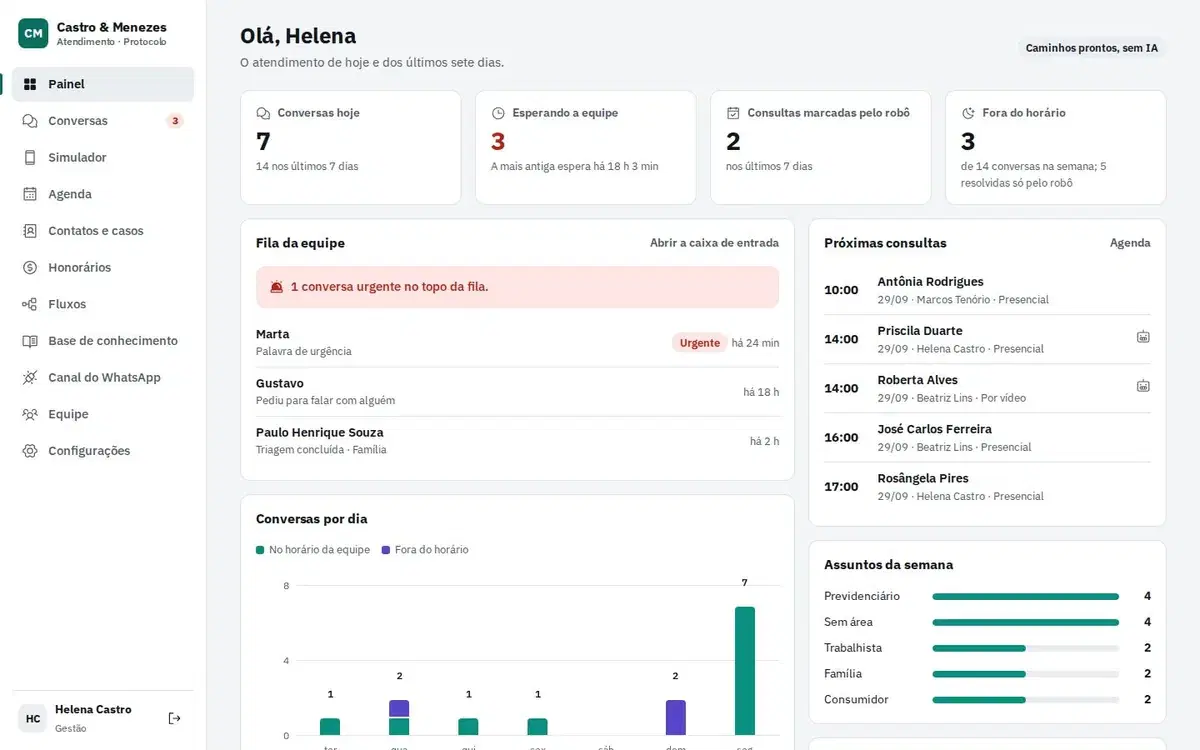
Task: Click the logout icon beside Helena Castro
Action: point(174,718)
